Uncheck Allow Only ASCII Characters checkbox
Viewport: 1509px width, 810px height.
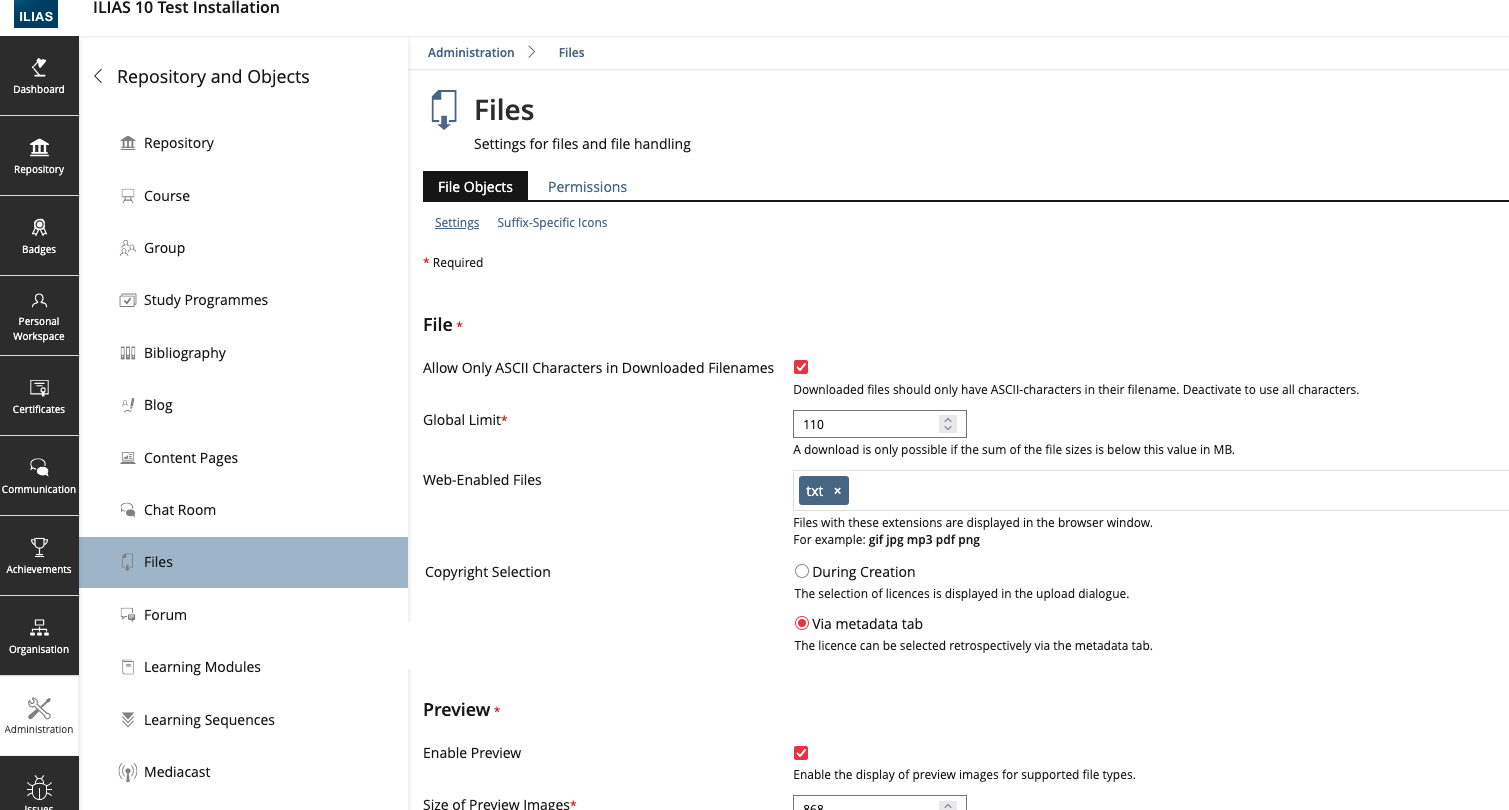[x=801, y=368]
